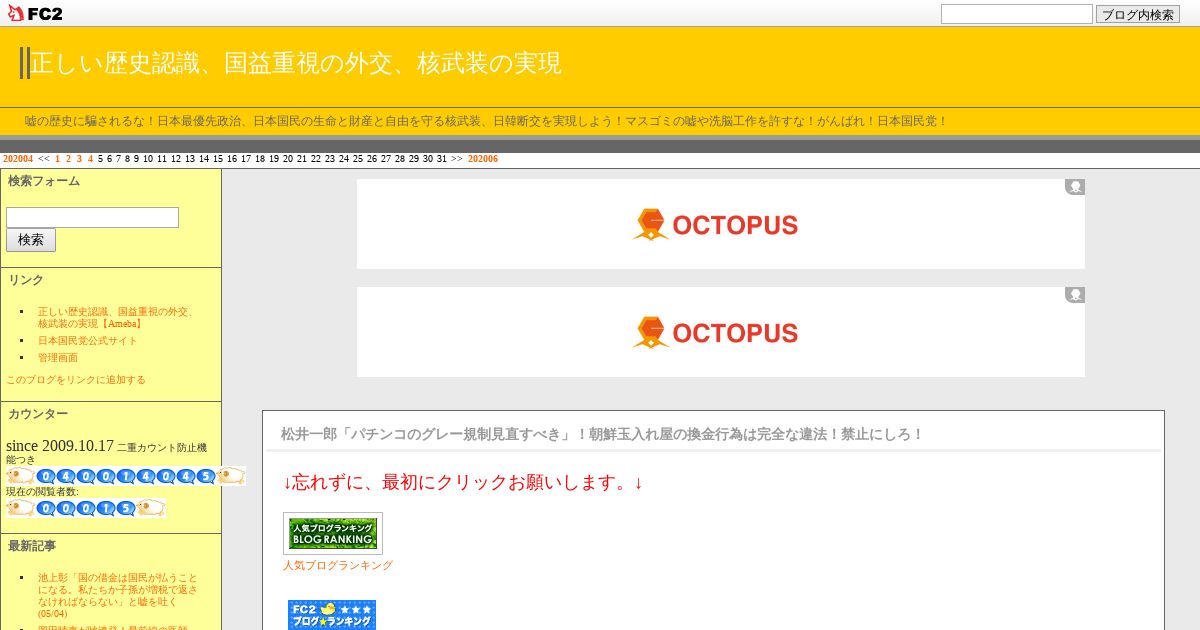Click the red 忘れずに、最初にクリック text

pos(463,483)
